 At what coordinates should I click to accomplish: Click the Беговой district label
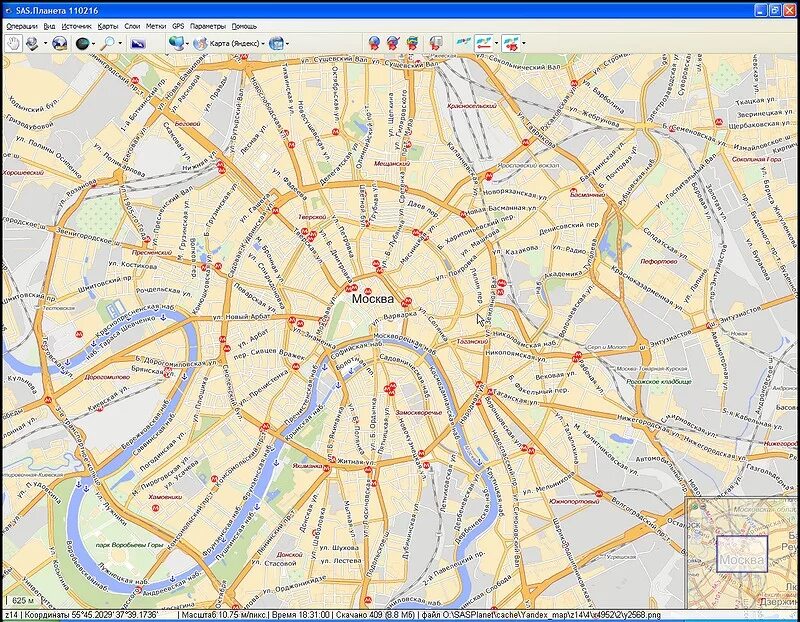click(187, 123)
